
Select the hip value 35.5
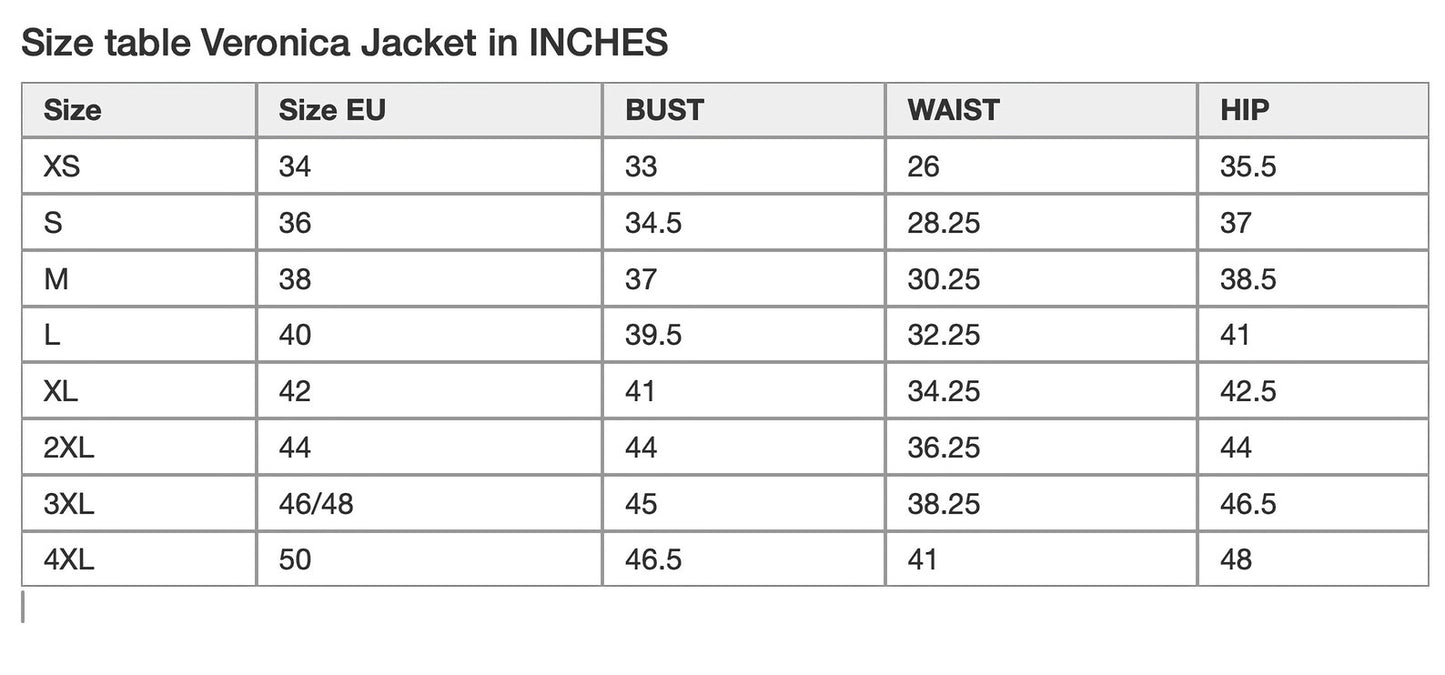(x=1248, y=166)
